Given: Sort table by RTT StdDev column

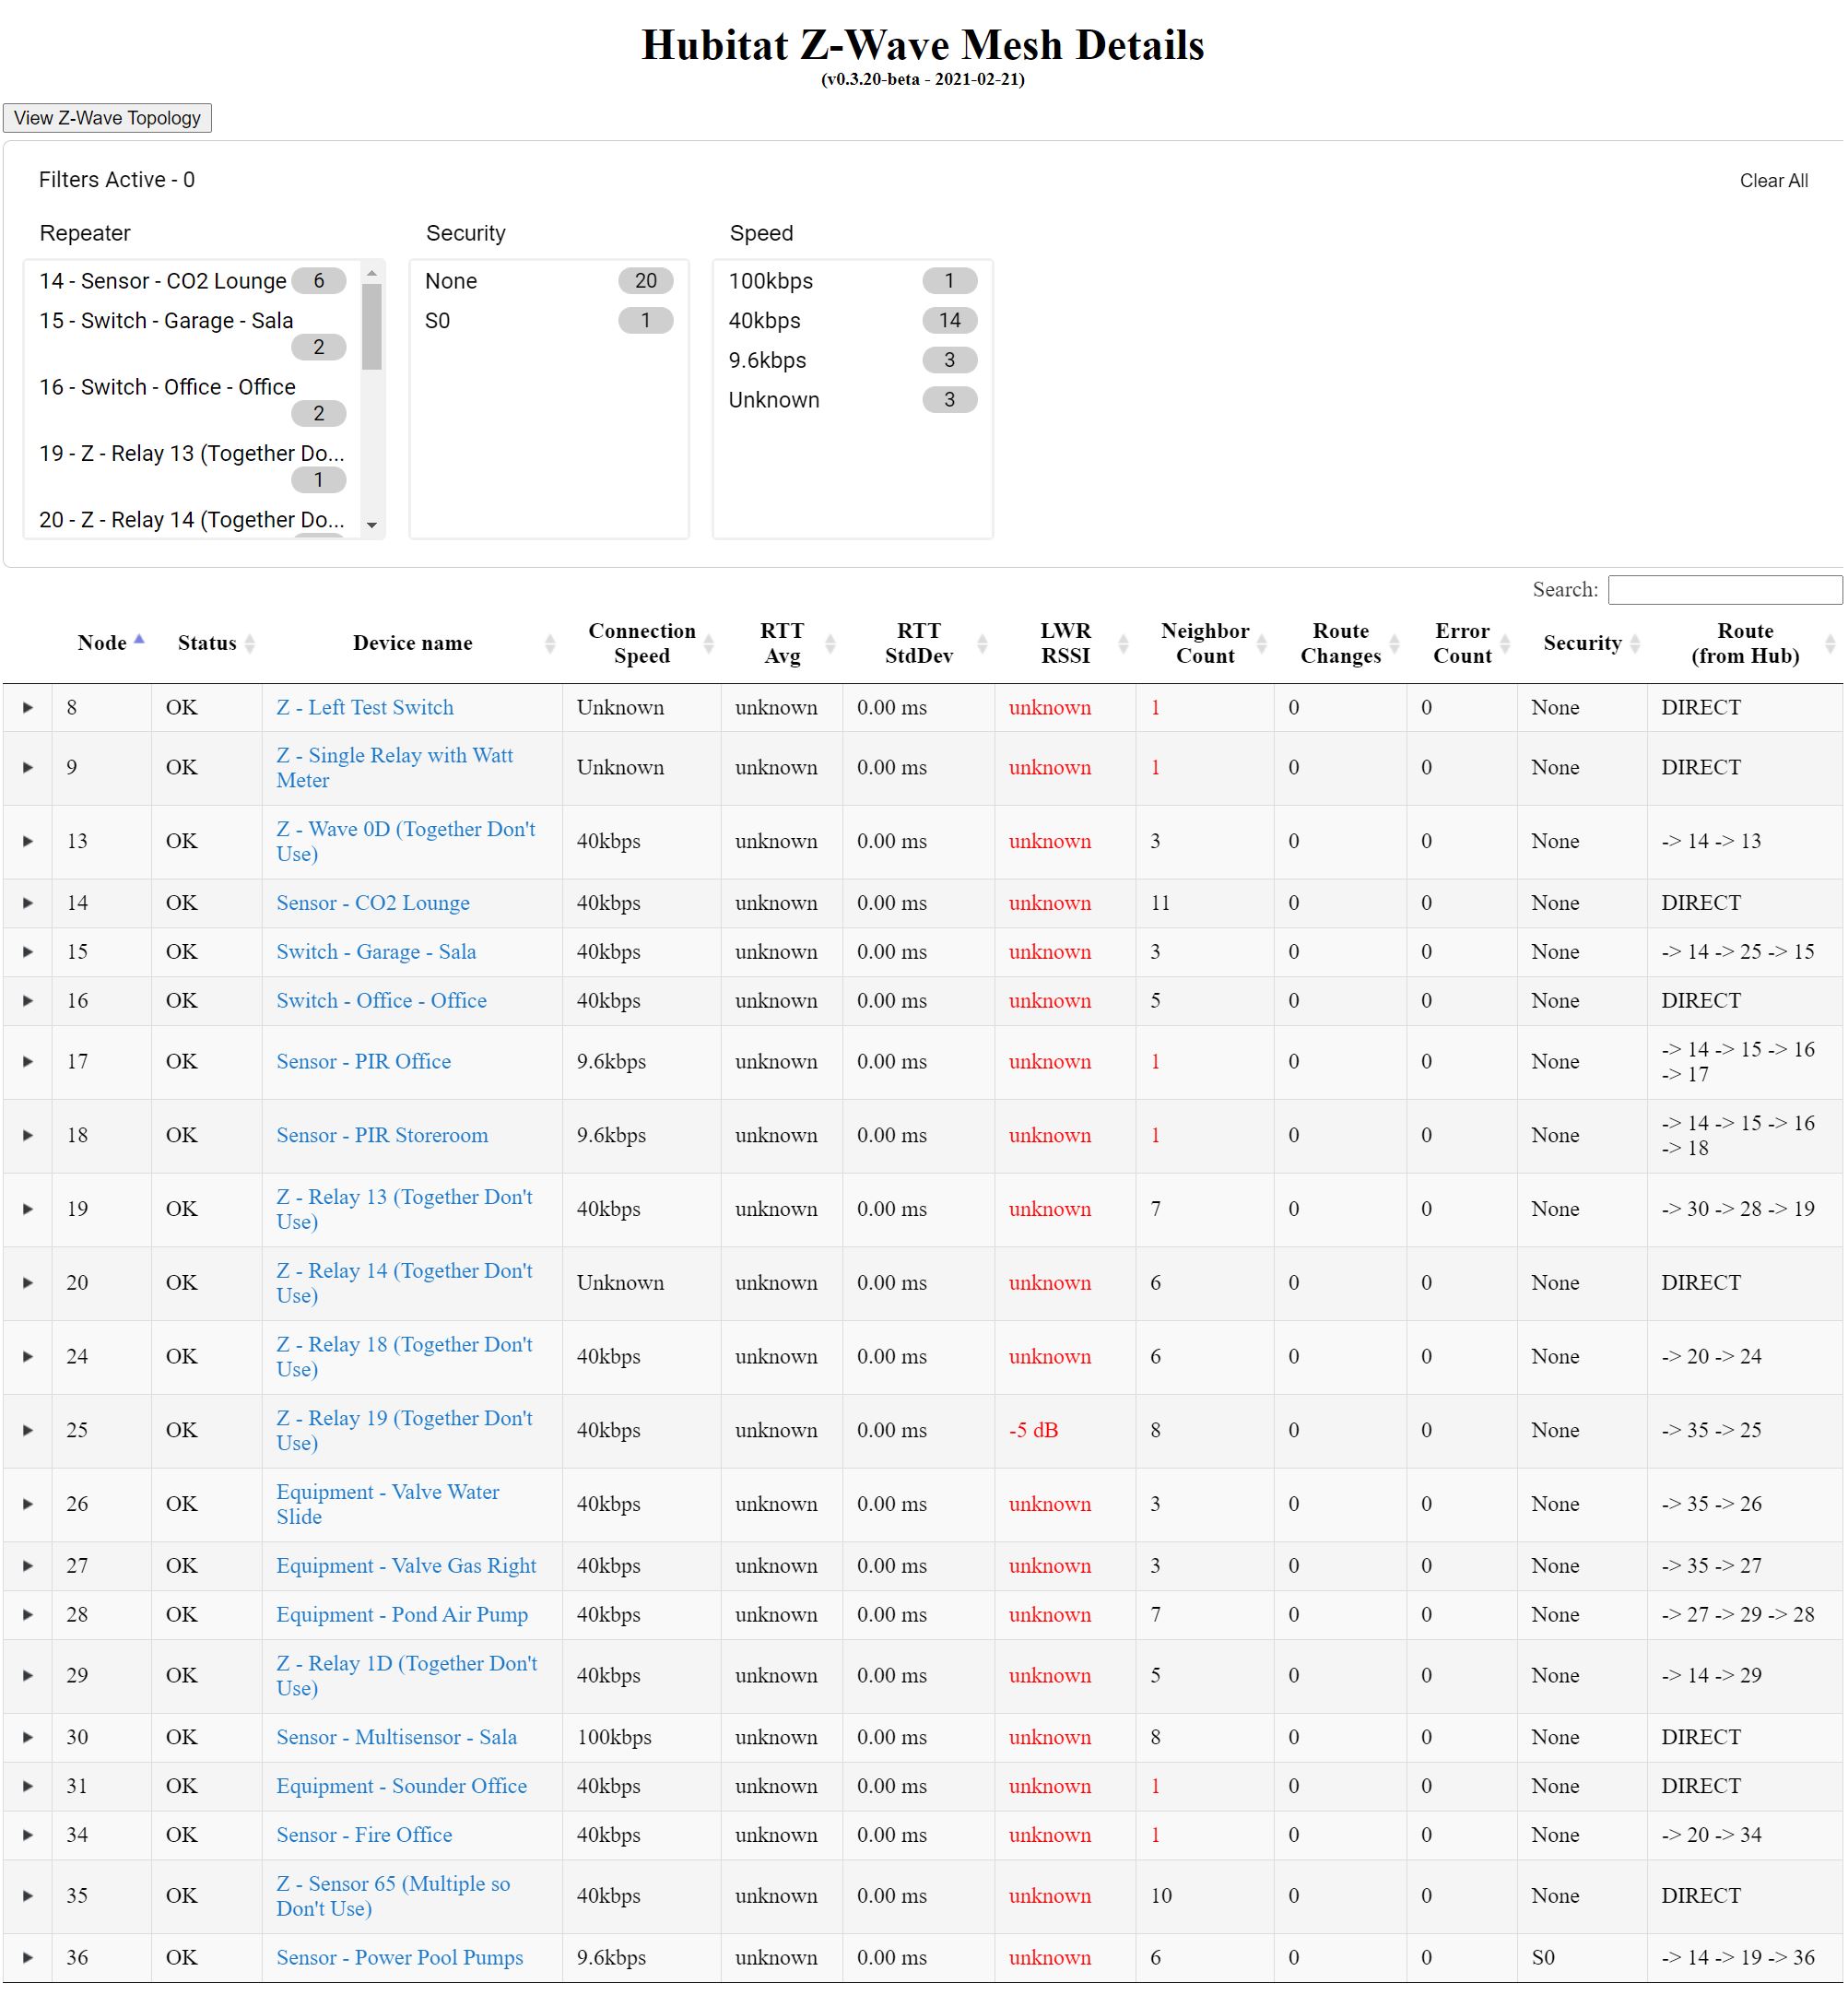Looking at the screenshot, I should click(918, 643).
